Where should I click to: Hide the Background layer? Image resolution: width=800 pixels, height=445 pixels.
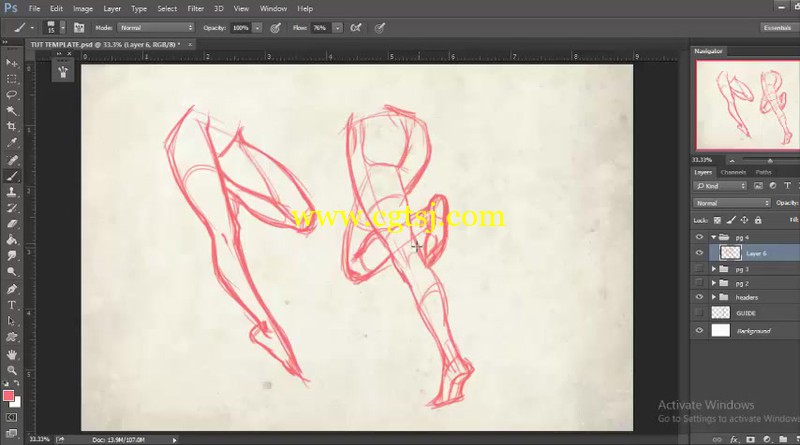pyautogui.click(x=699, y=330)
